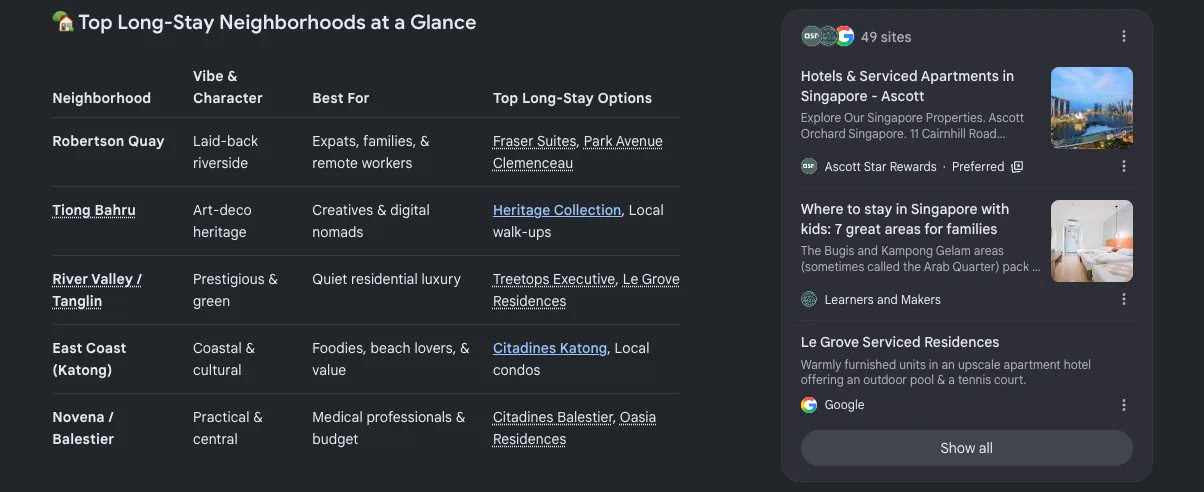This screenshot has width=1204, height=492.
Task: Open the Citadines Katong link
Action: (550, 348)
